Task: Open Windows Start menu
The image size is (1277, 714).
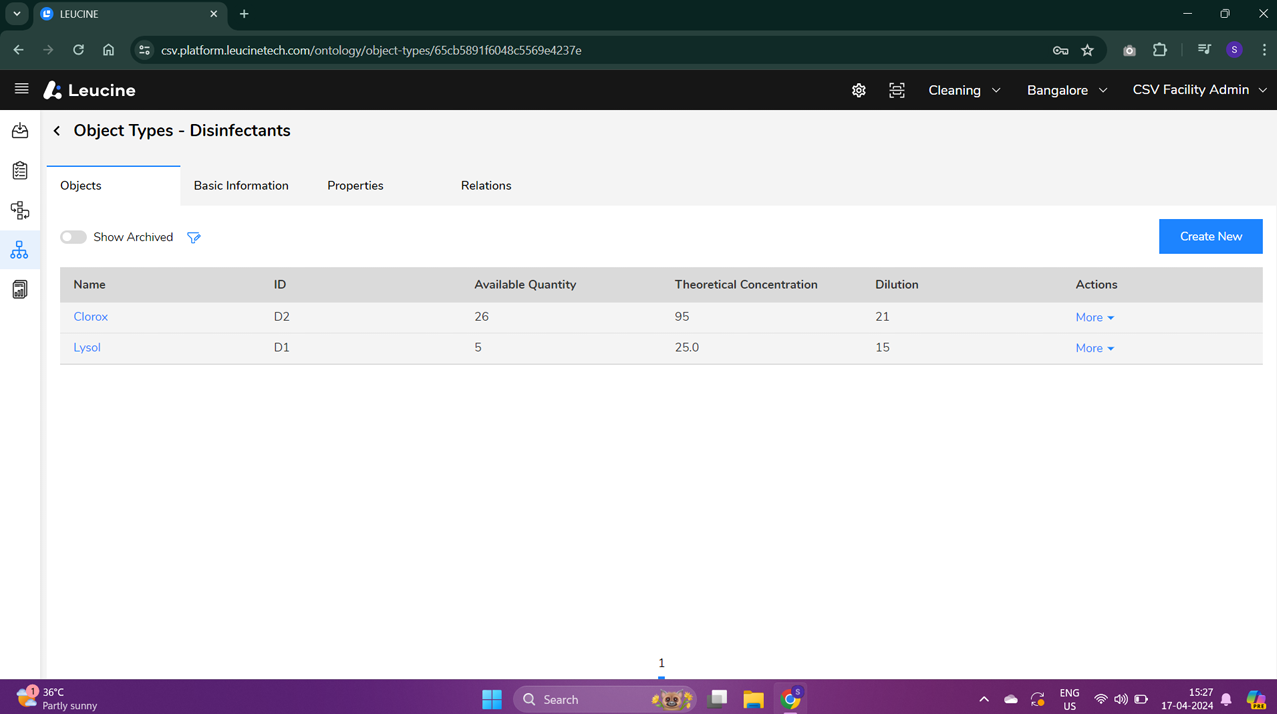Action: click(x=492, y=699)
